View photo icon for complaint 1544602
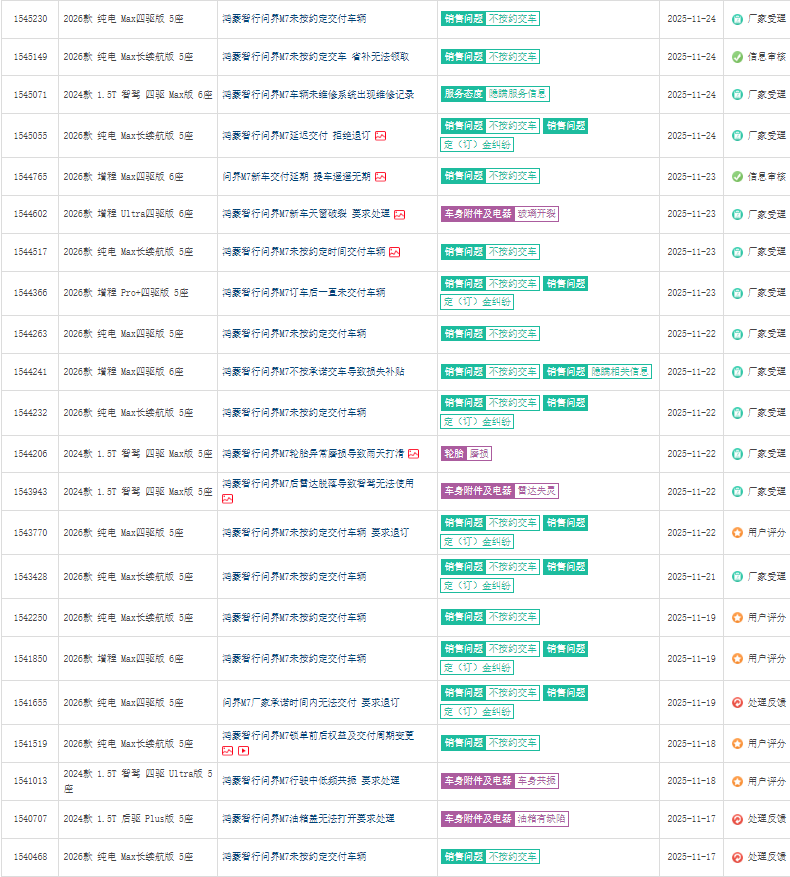Screen dimensions: 790x877 [400, 214]
